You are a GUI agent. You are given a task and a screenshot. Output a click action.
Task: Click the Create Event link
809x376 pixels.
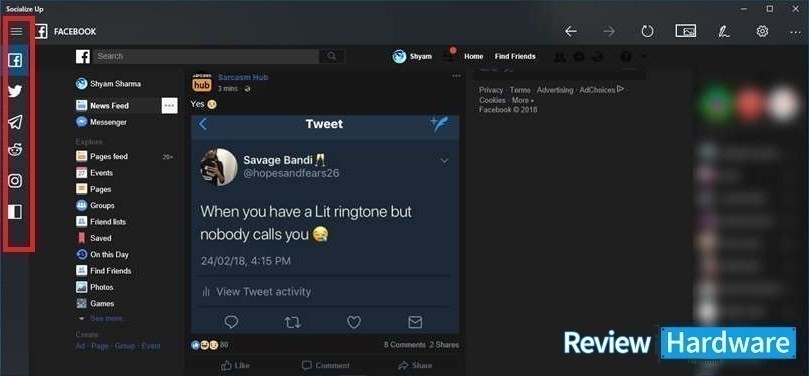151,346
